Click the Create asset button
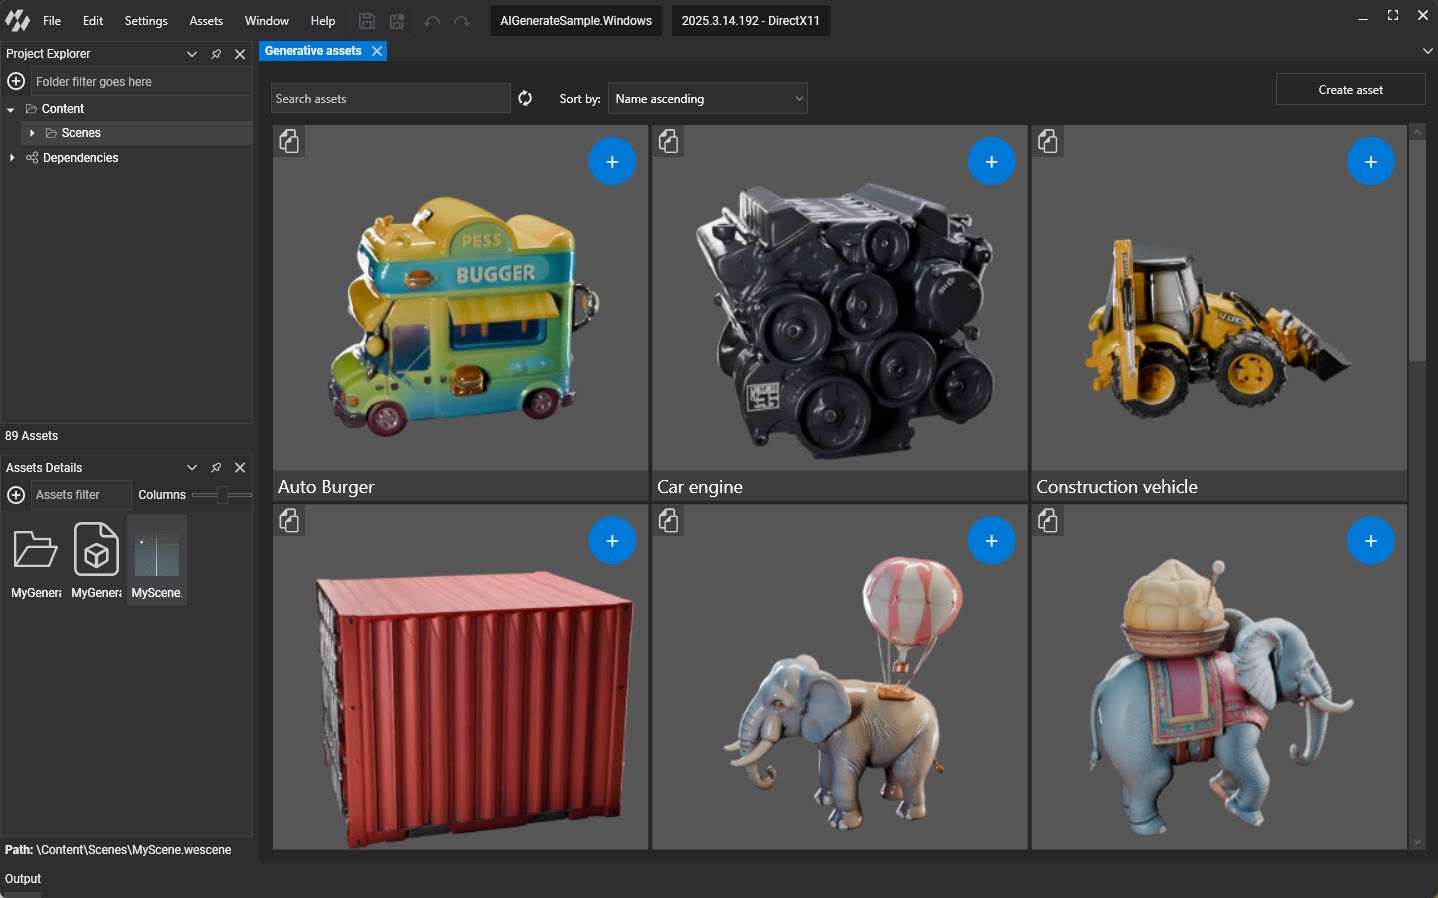The image size is (1438, 898). pyautogui.click(x=1350, y=90)
